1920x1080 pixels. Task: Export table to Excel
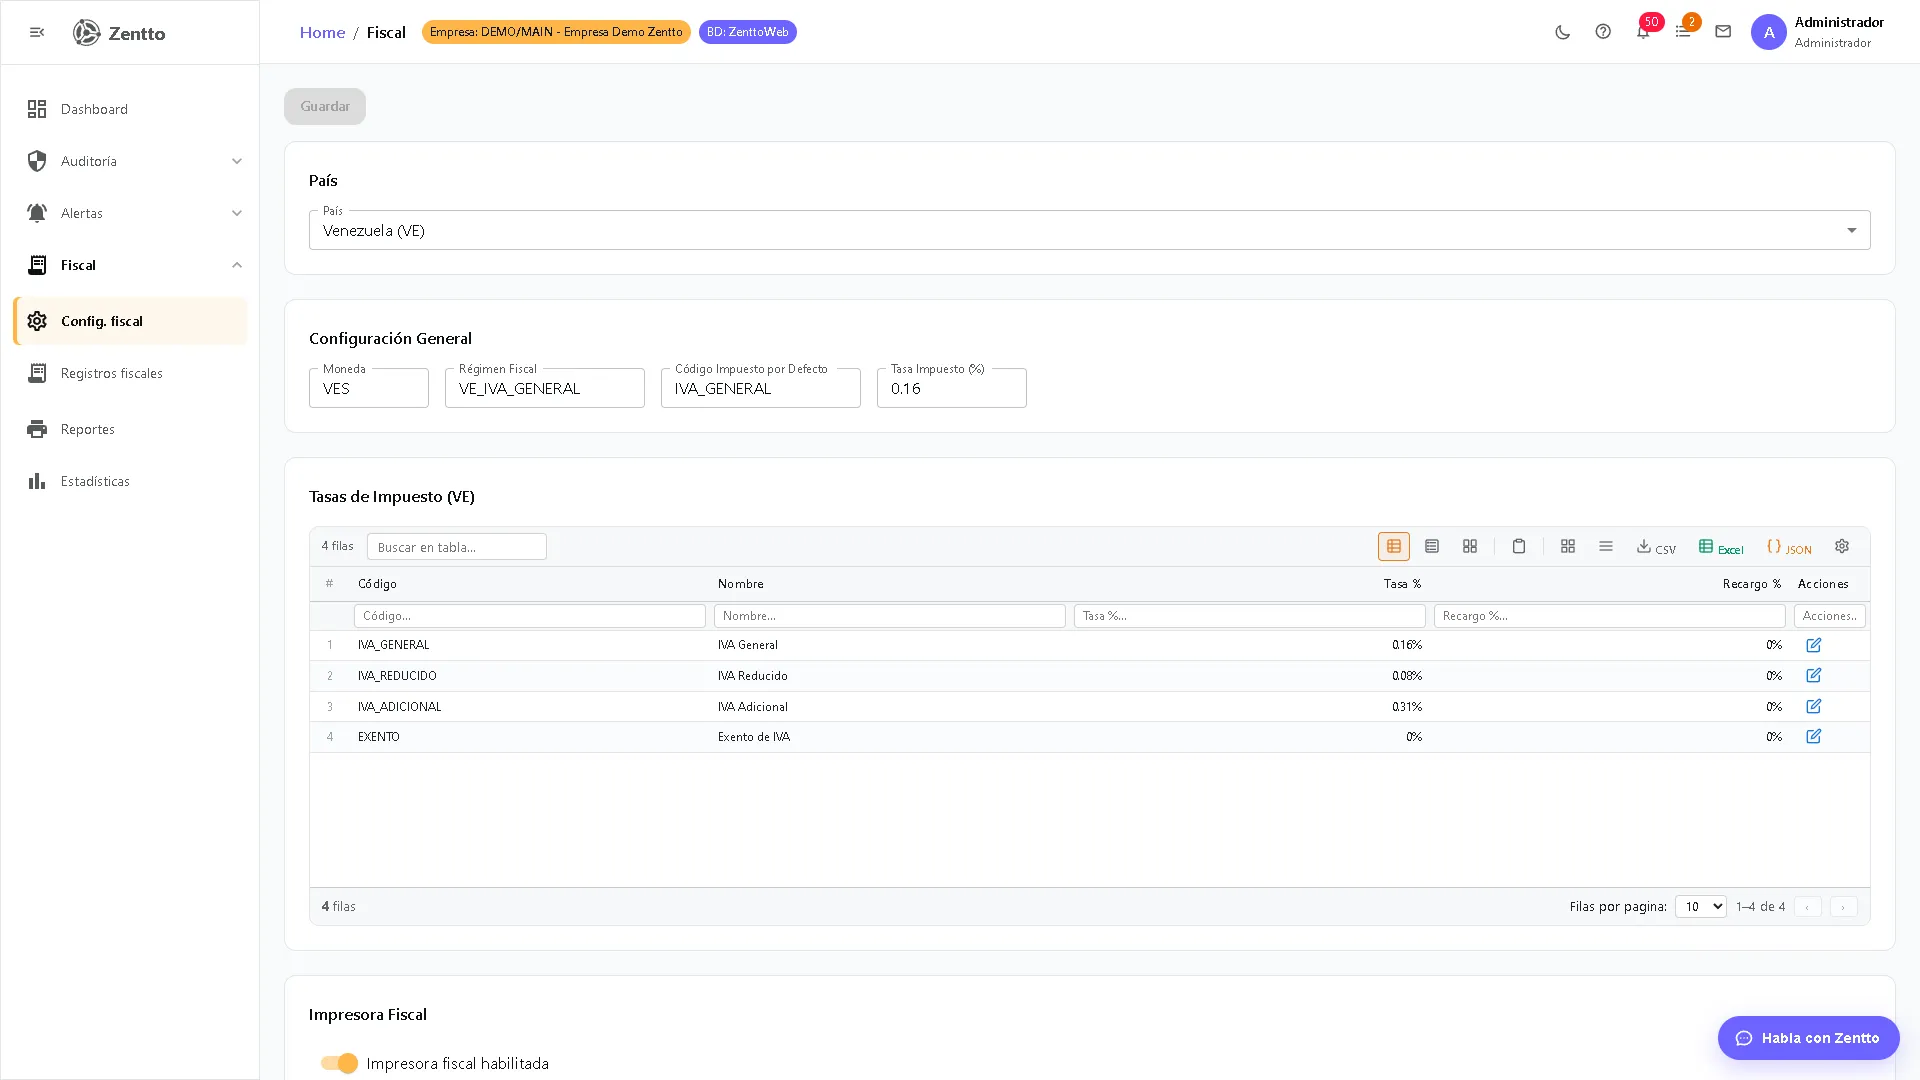click(x=1721, y=547)
